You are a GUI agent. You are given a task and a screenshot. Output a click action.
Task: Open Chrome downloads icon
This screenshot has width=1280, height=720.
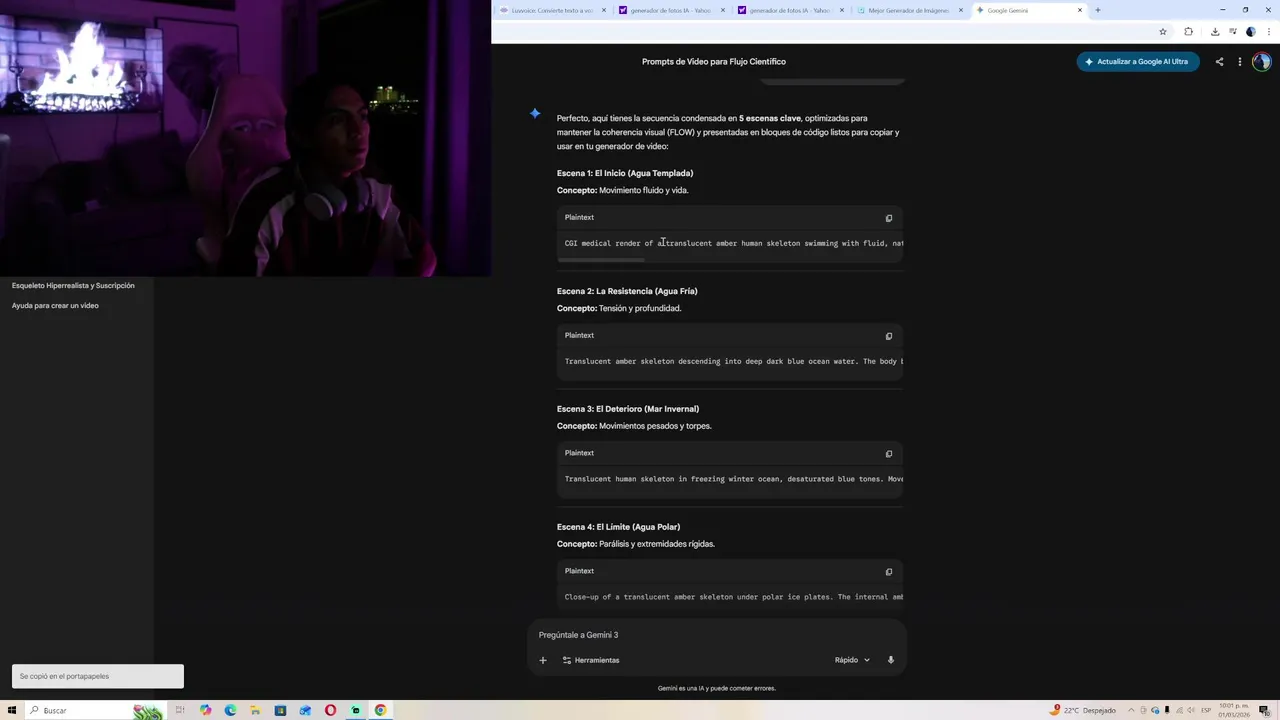pos(1215,31)
